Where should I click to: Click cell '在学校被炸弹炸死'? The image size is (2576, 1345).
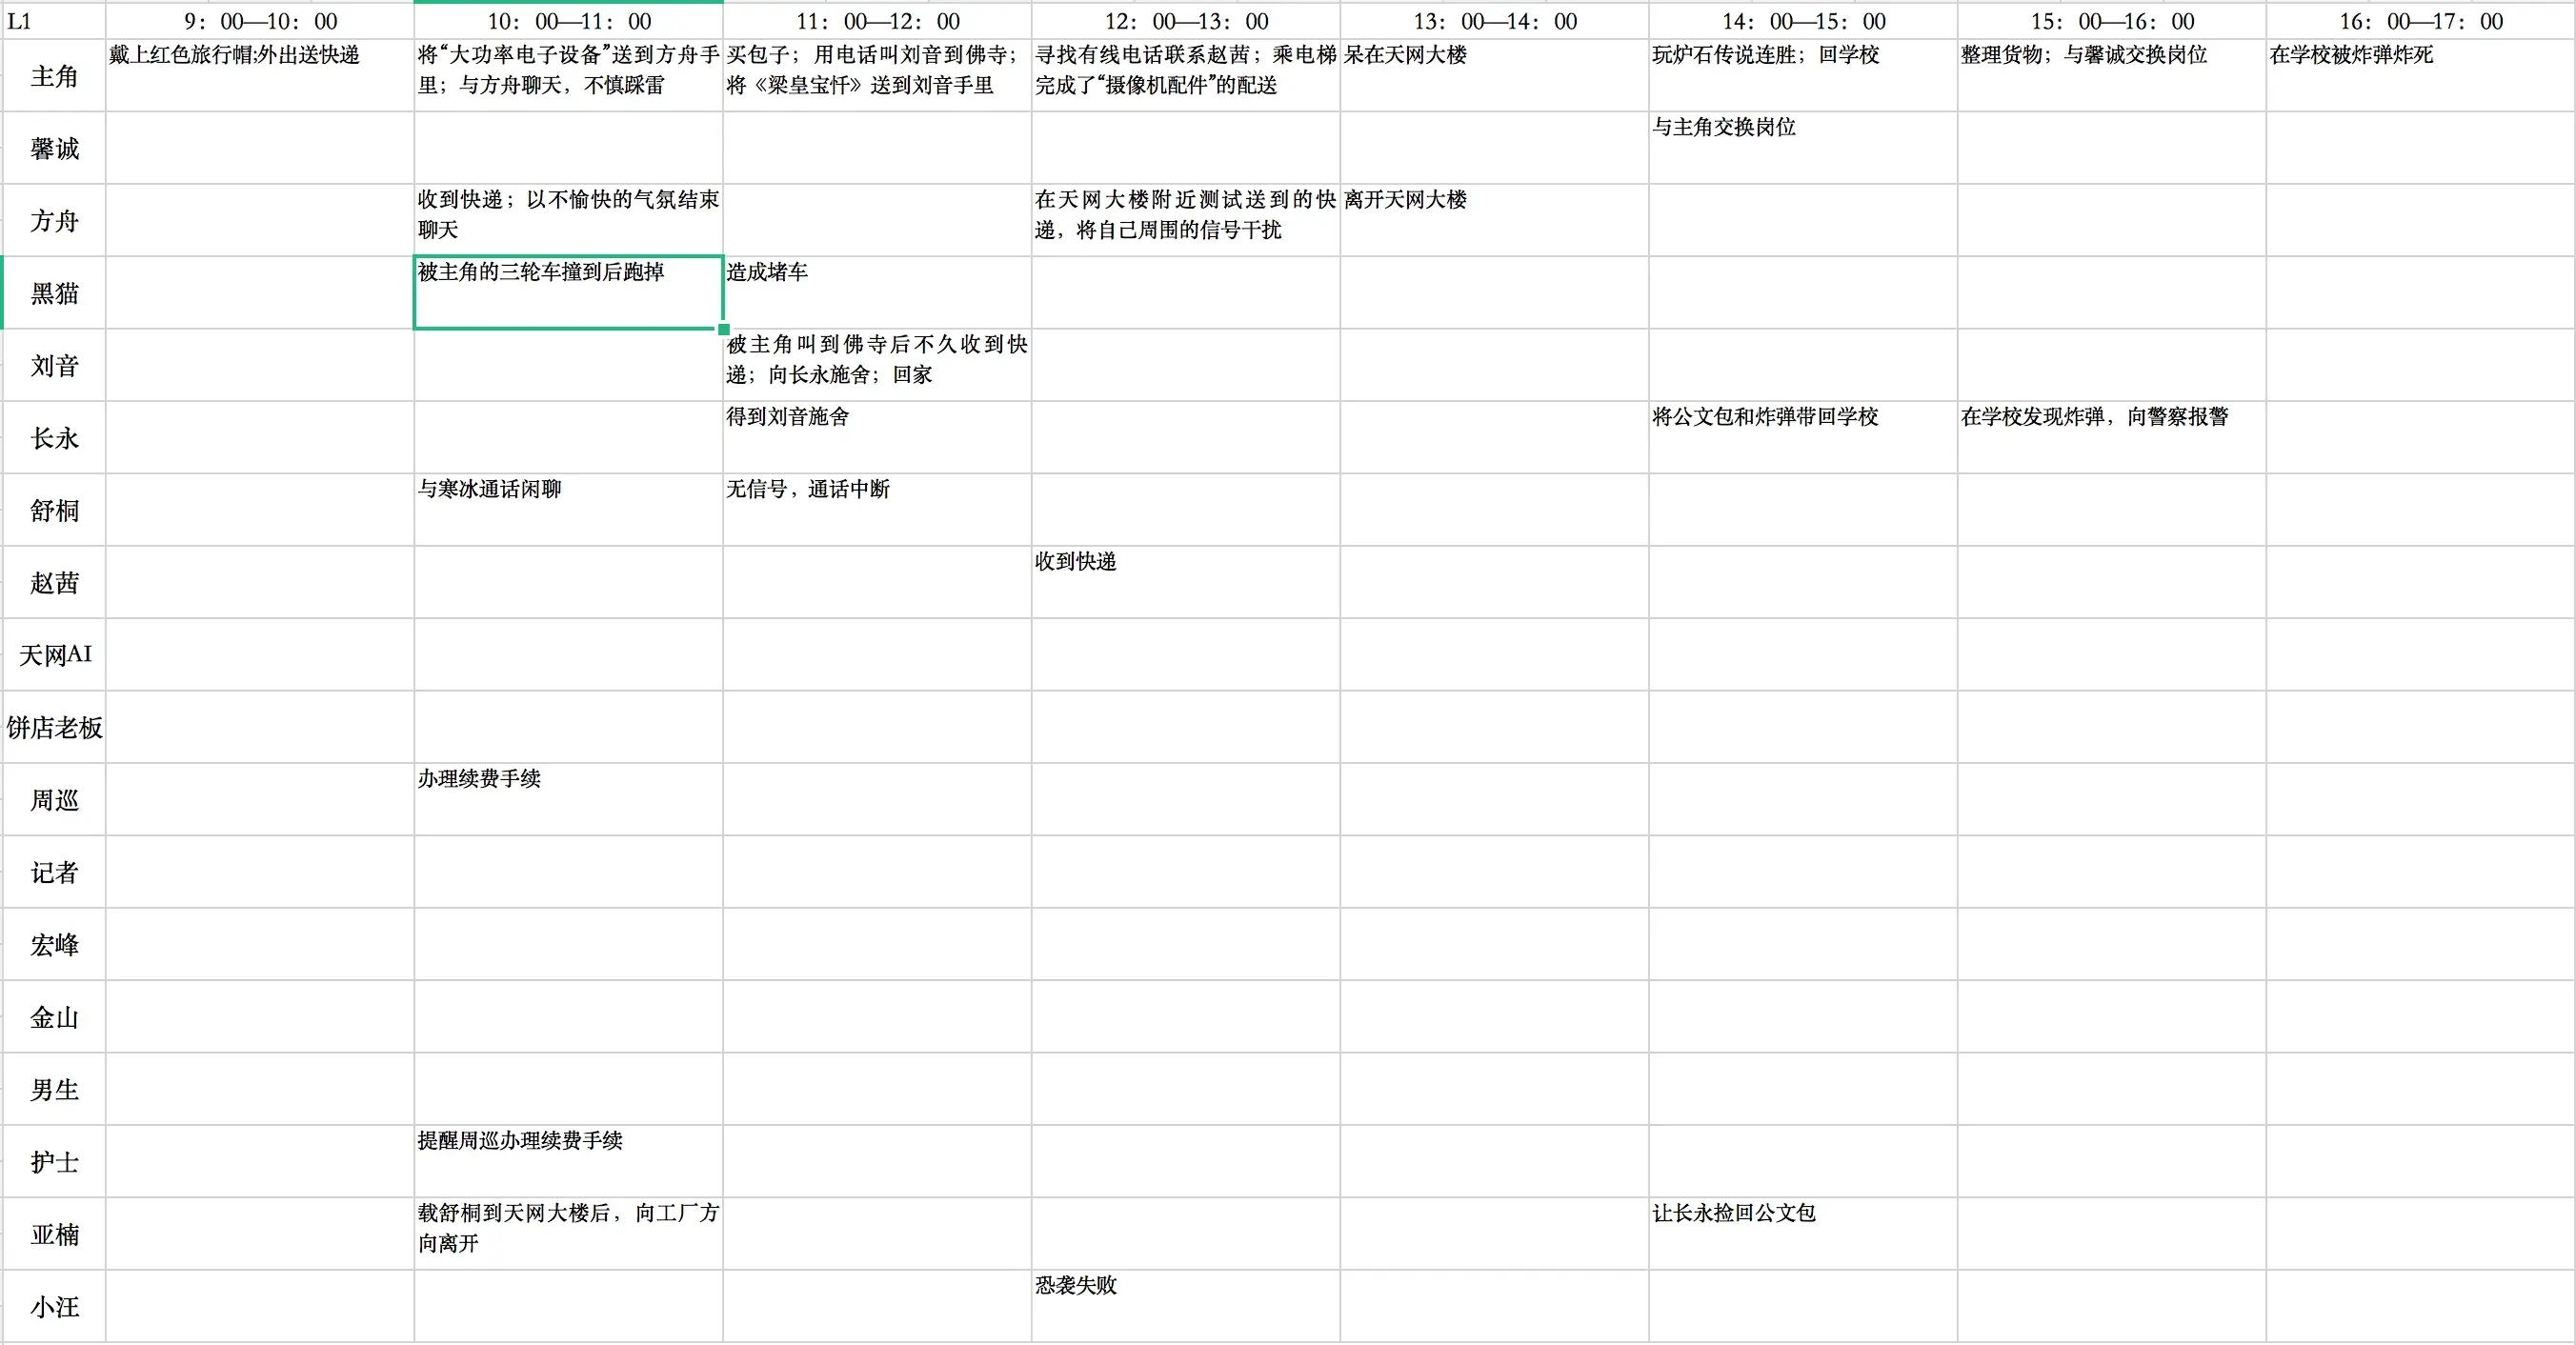2420,76
